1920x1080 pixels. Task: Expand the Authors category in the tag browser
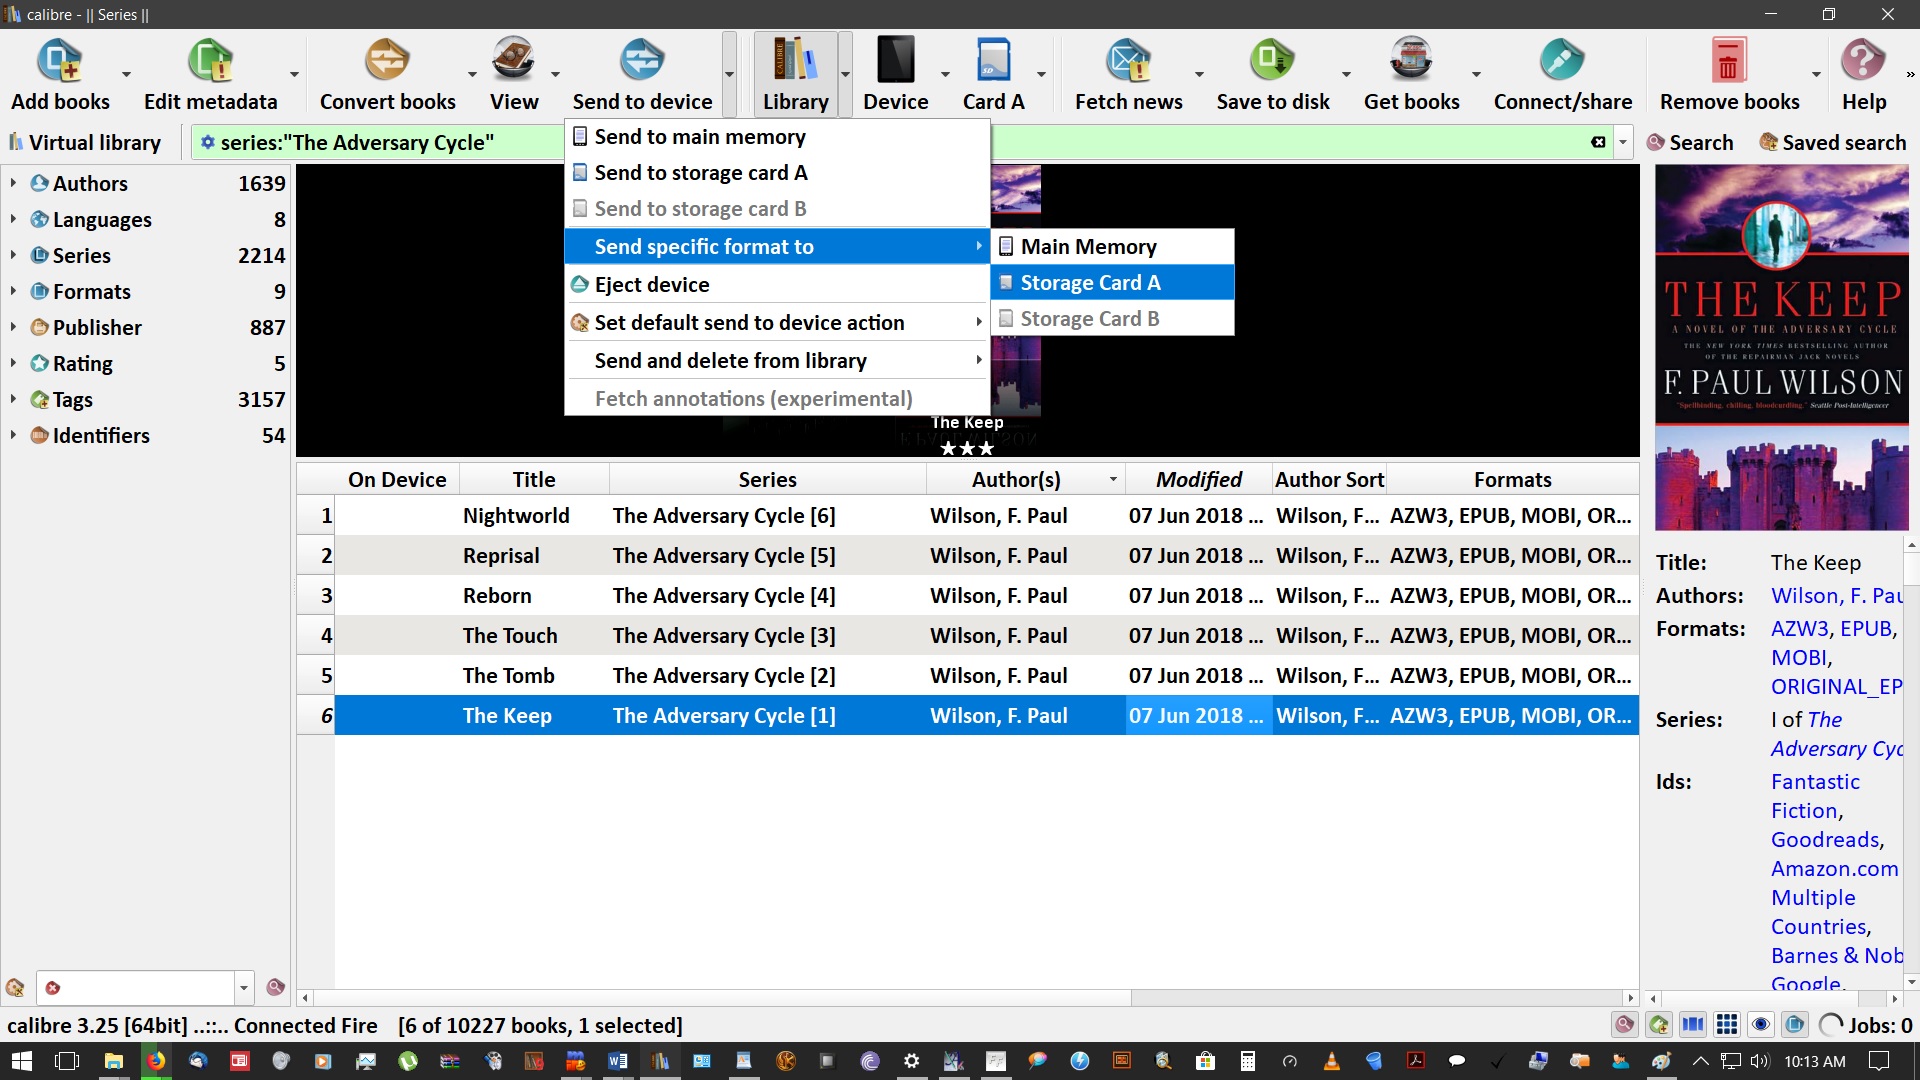tap(13, 183)
